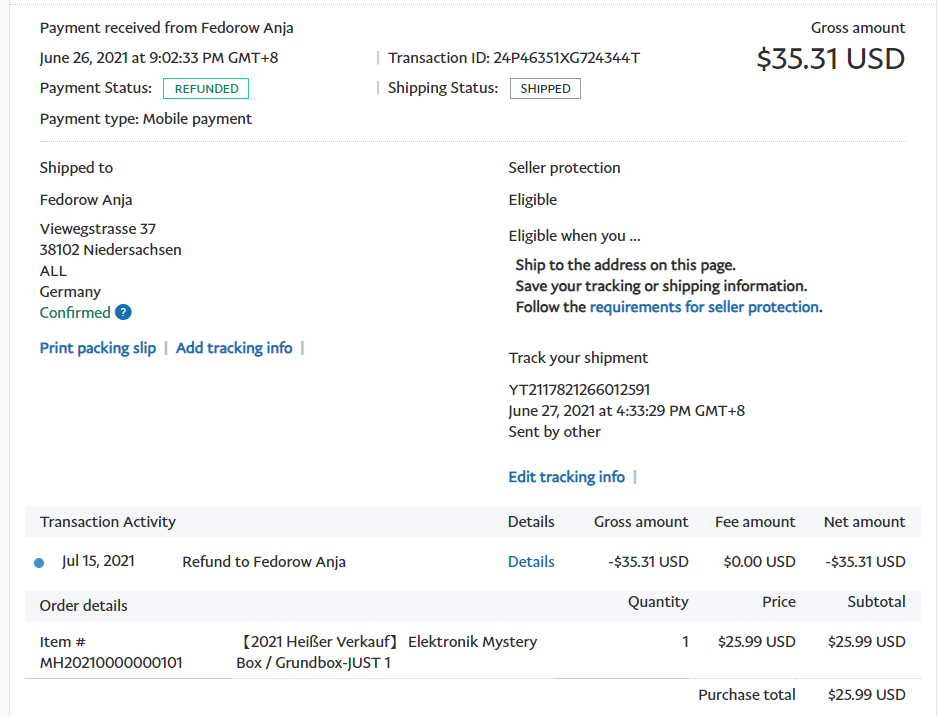
Task: Click the Elektronik Mystery Box item name
Action: [x=389, y=652]
